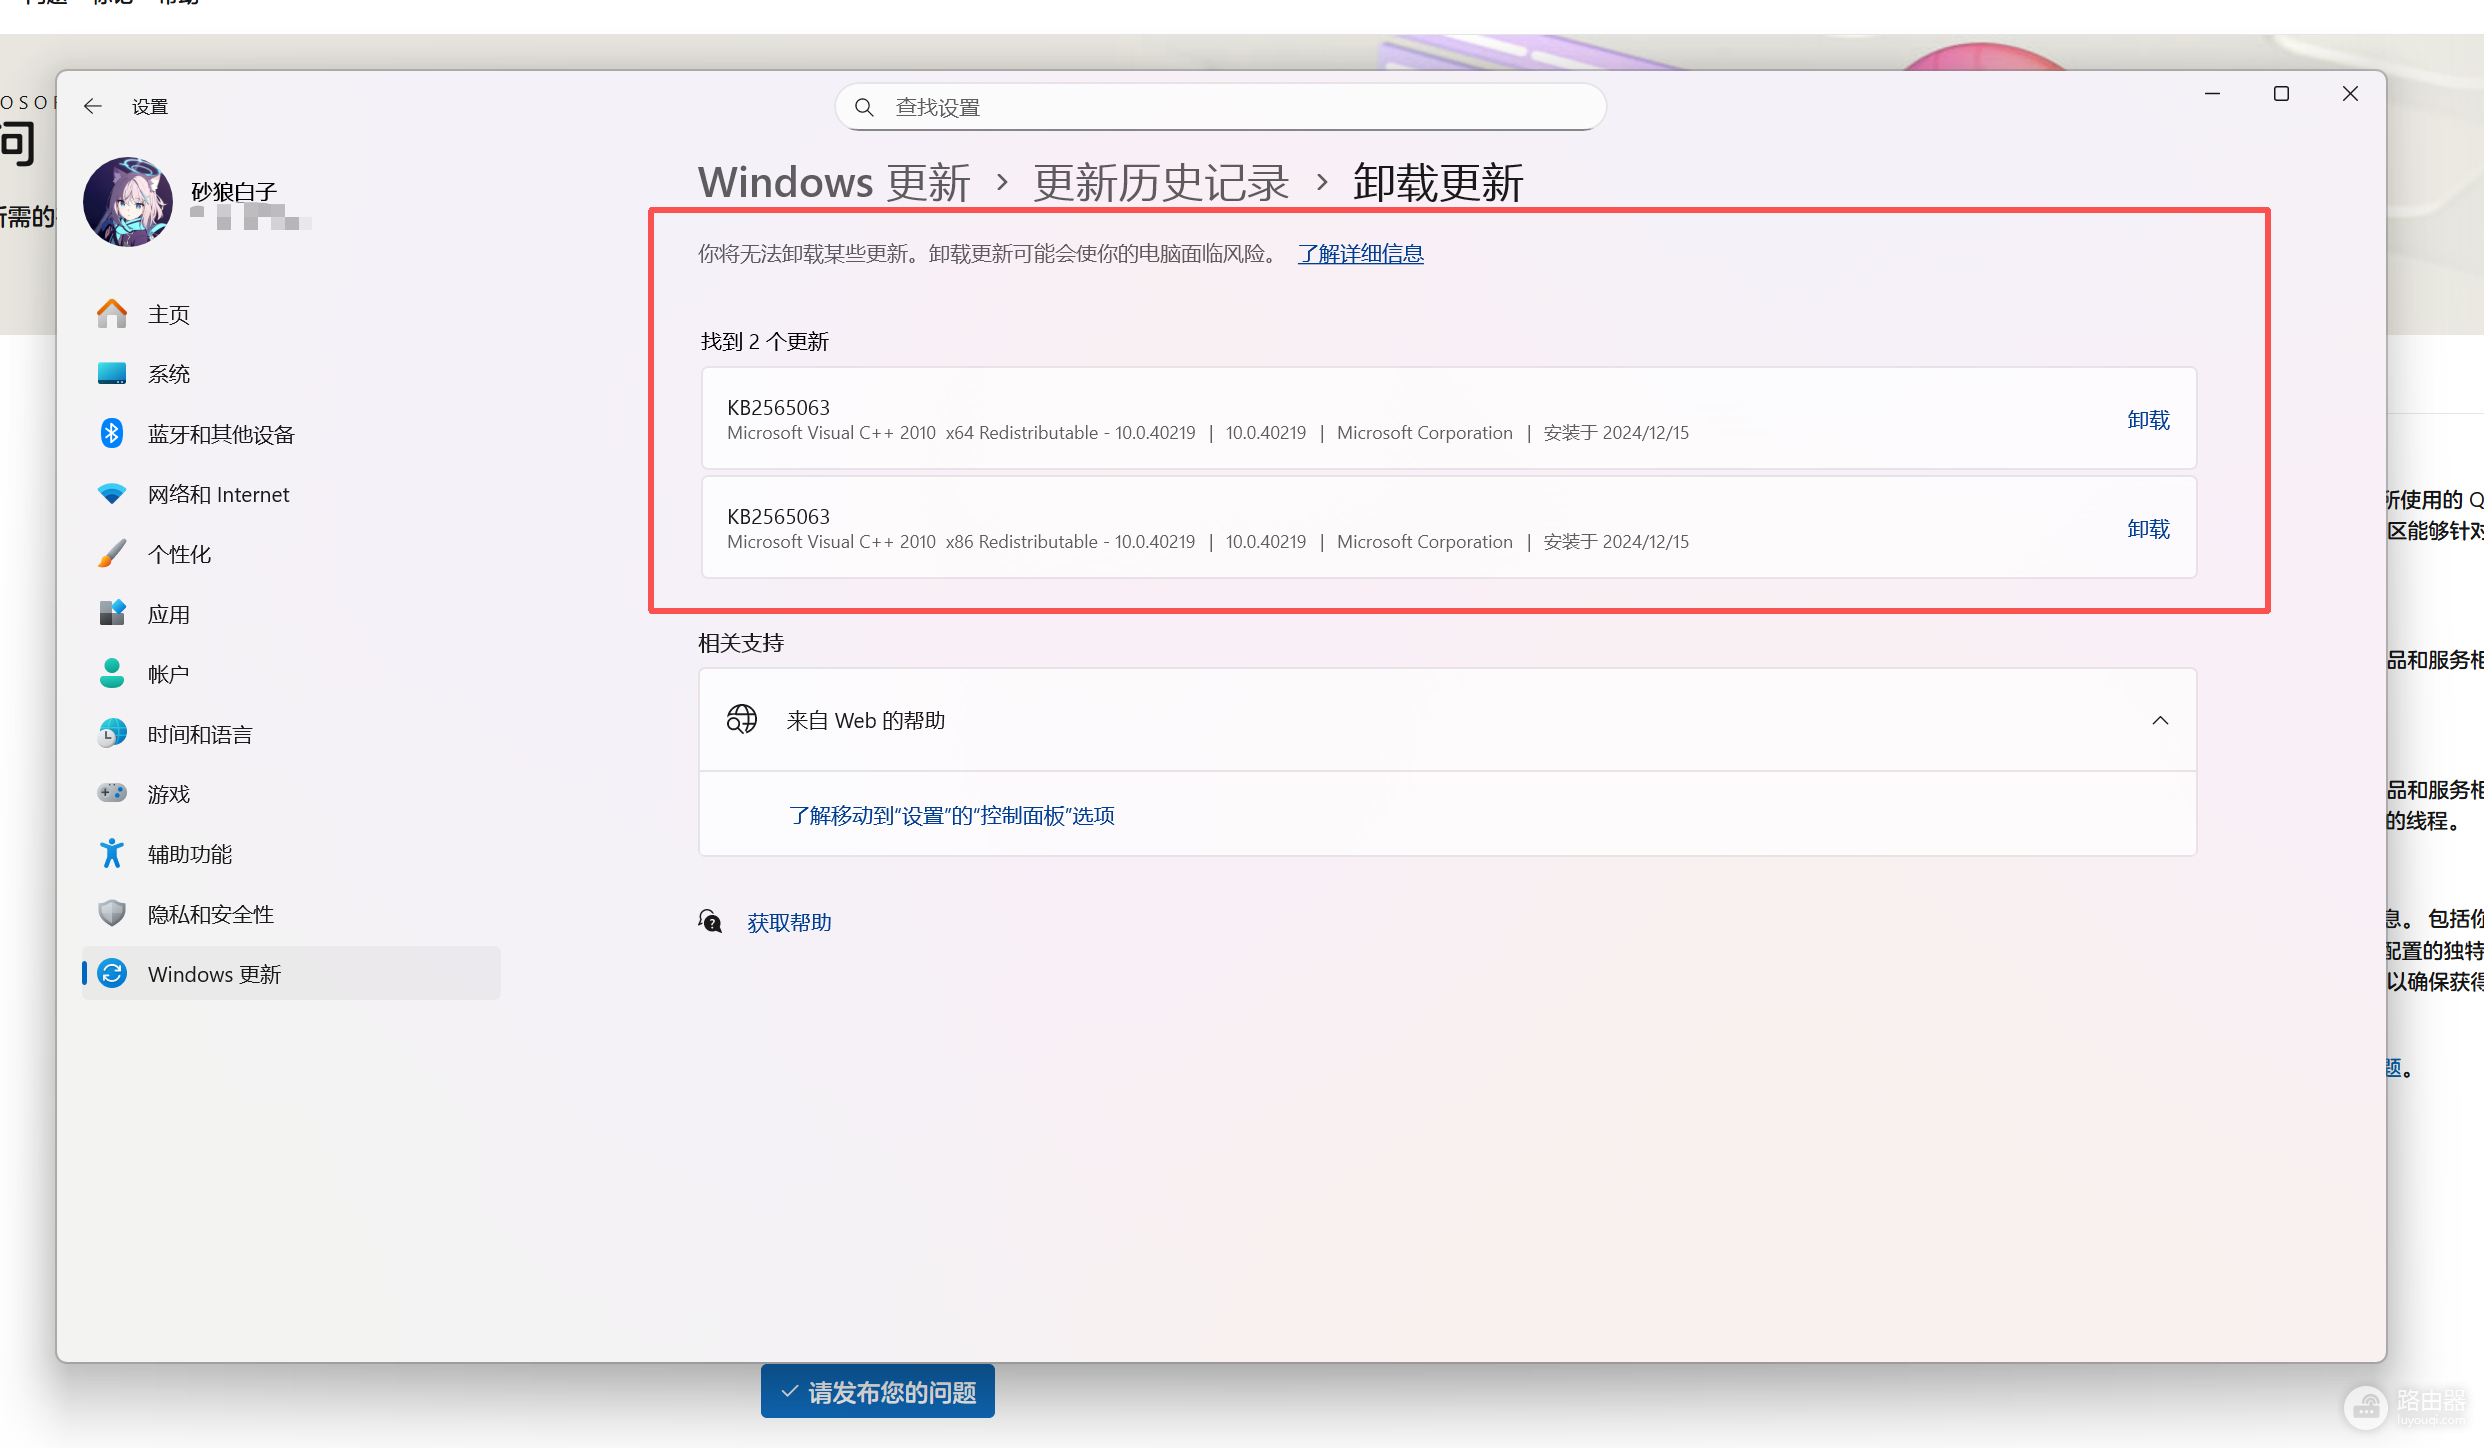This screenshot has width=2484, height=1448.
Task: Click user name 砂狼白子
Action: (234, 191)
